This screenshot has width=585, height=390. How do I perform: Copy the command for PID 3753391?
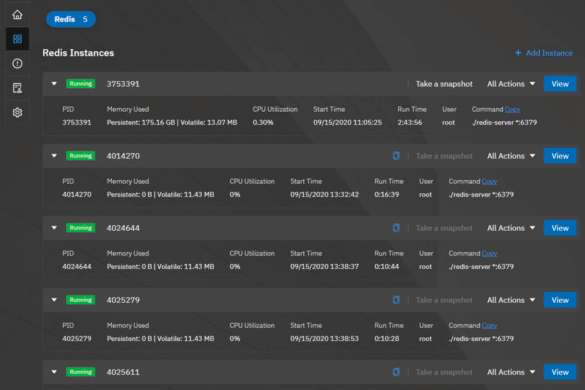512,109
